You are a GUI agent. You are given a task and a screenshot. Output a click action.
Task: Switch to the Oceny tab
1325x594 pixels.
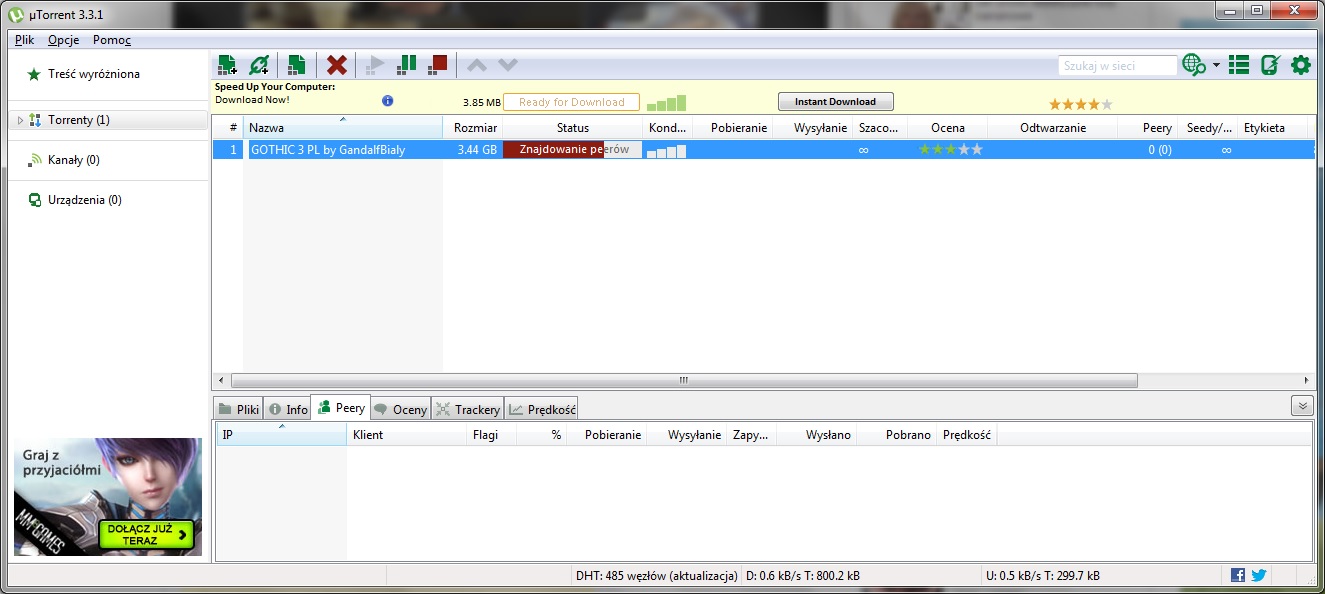coord(401,409)
